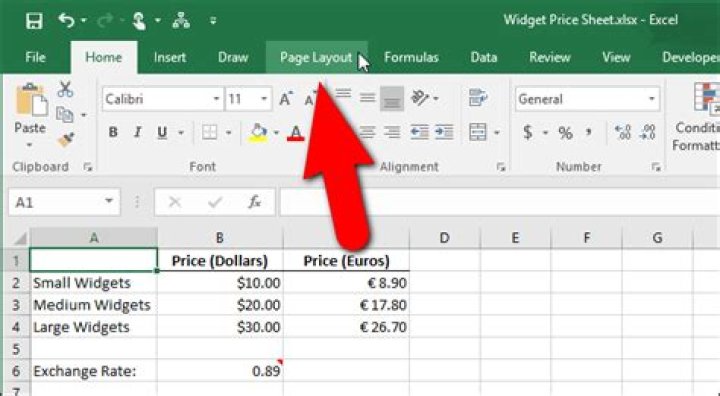Switch to the Draw tab
720x396 pixels.
point(233,57)
